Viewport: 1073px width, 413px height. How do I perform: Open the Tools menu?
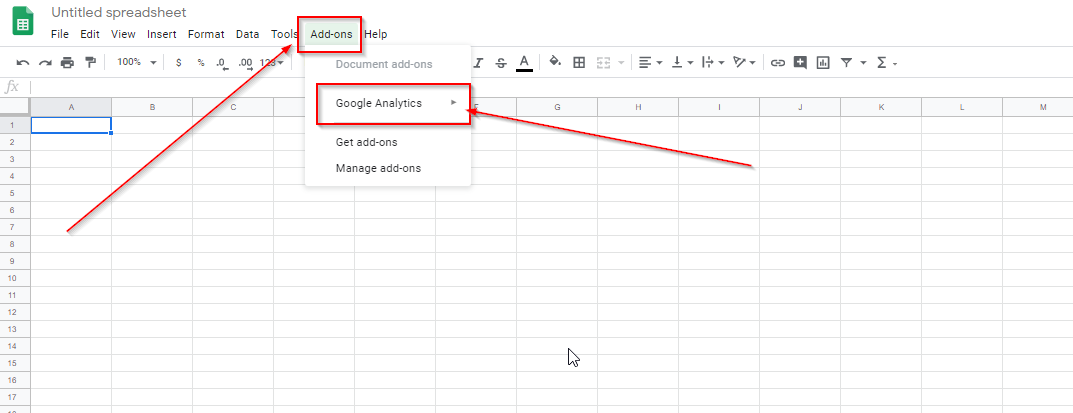pos(284,34)
